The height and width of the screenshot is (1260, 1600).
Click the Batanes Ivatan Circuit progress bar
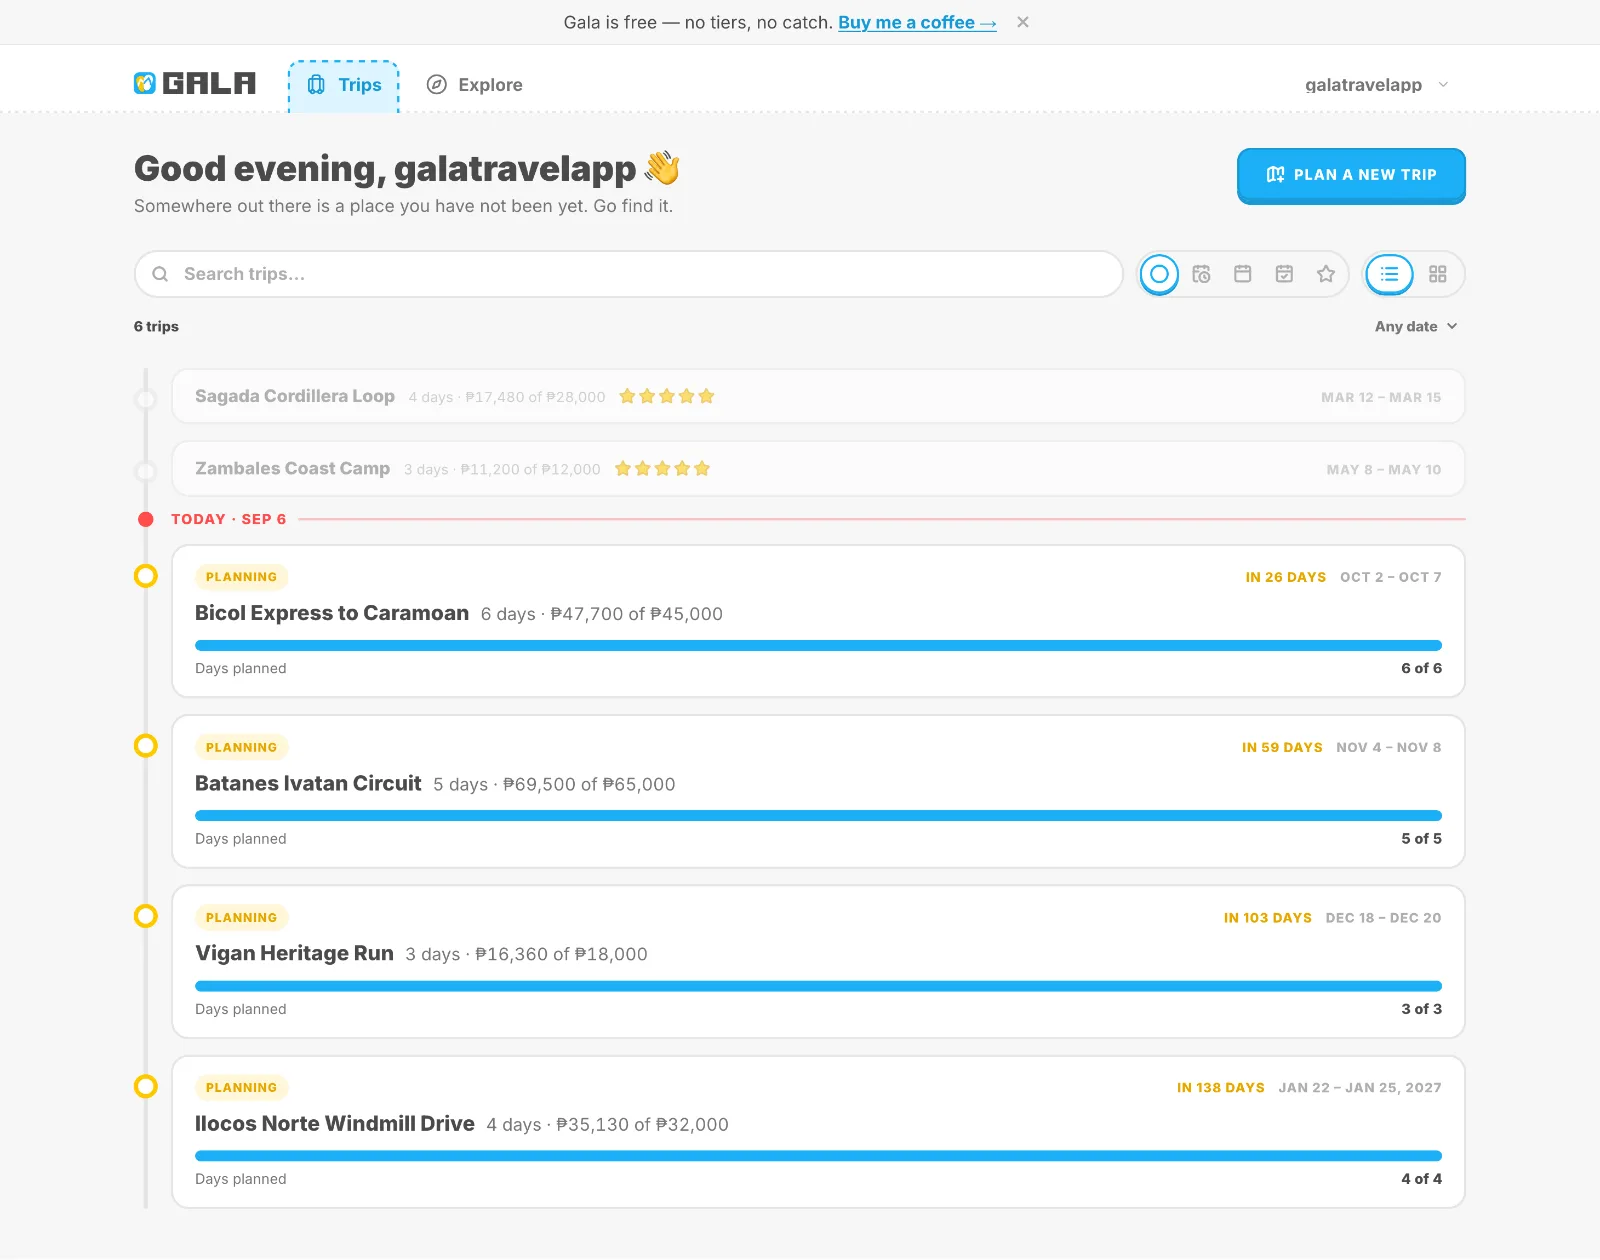[818, 816]
